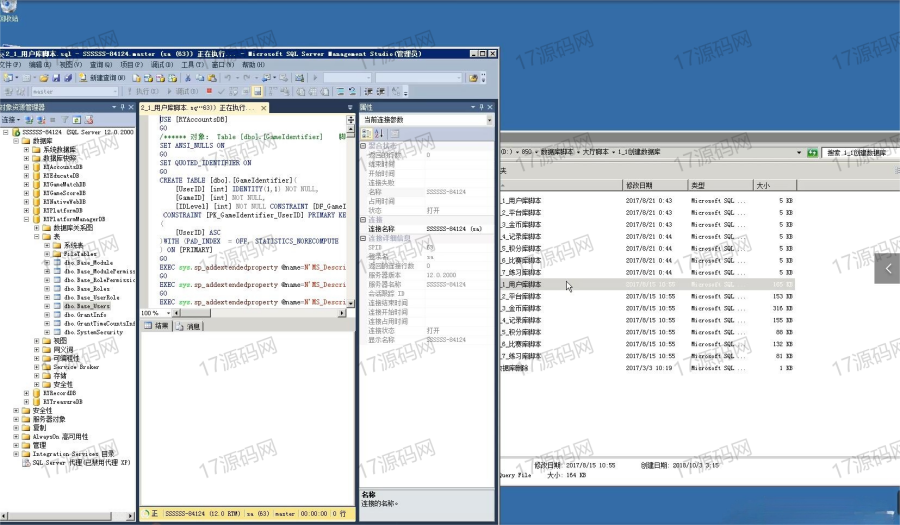
Task: Click Object Explorer disconnect icon
Action: click(x=41, y=120)
